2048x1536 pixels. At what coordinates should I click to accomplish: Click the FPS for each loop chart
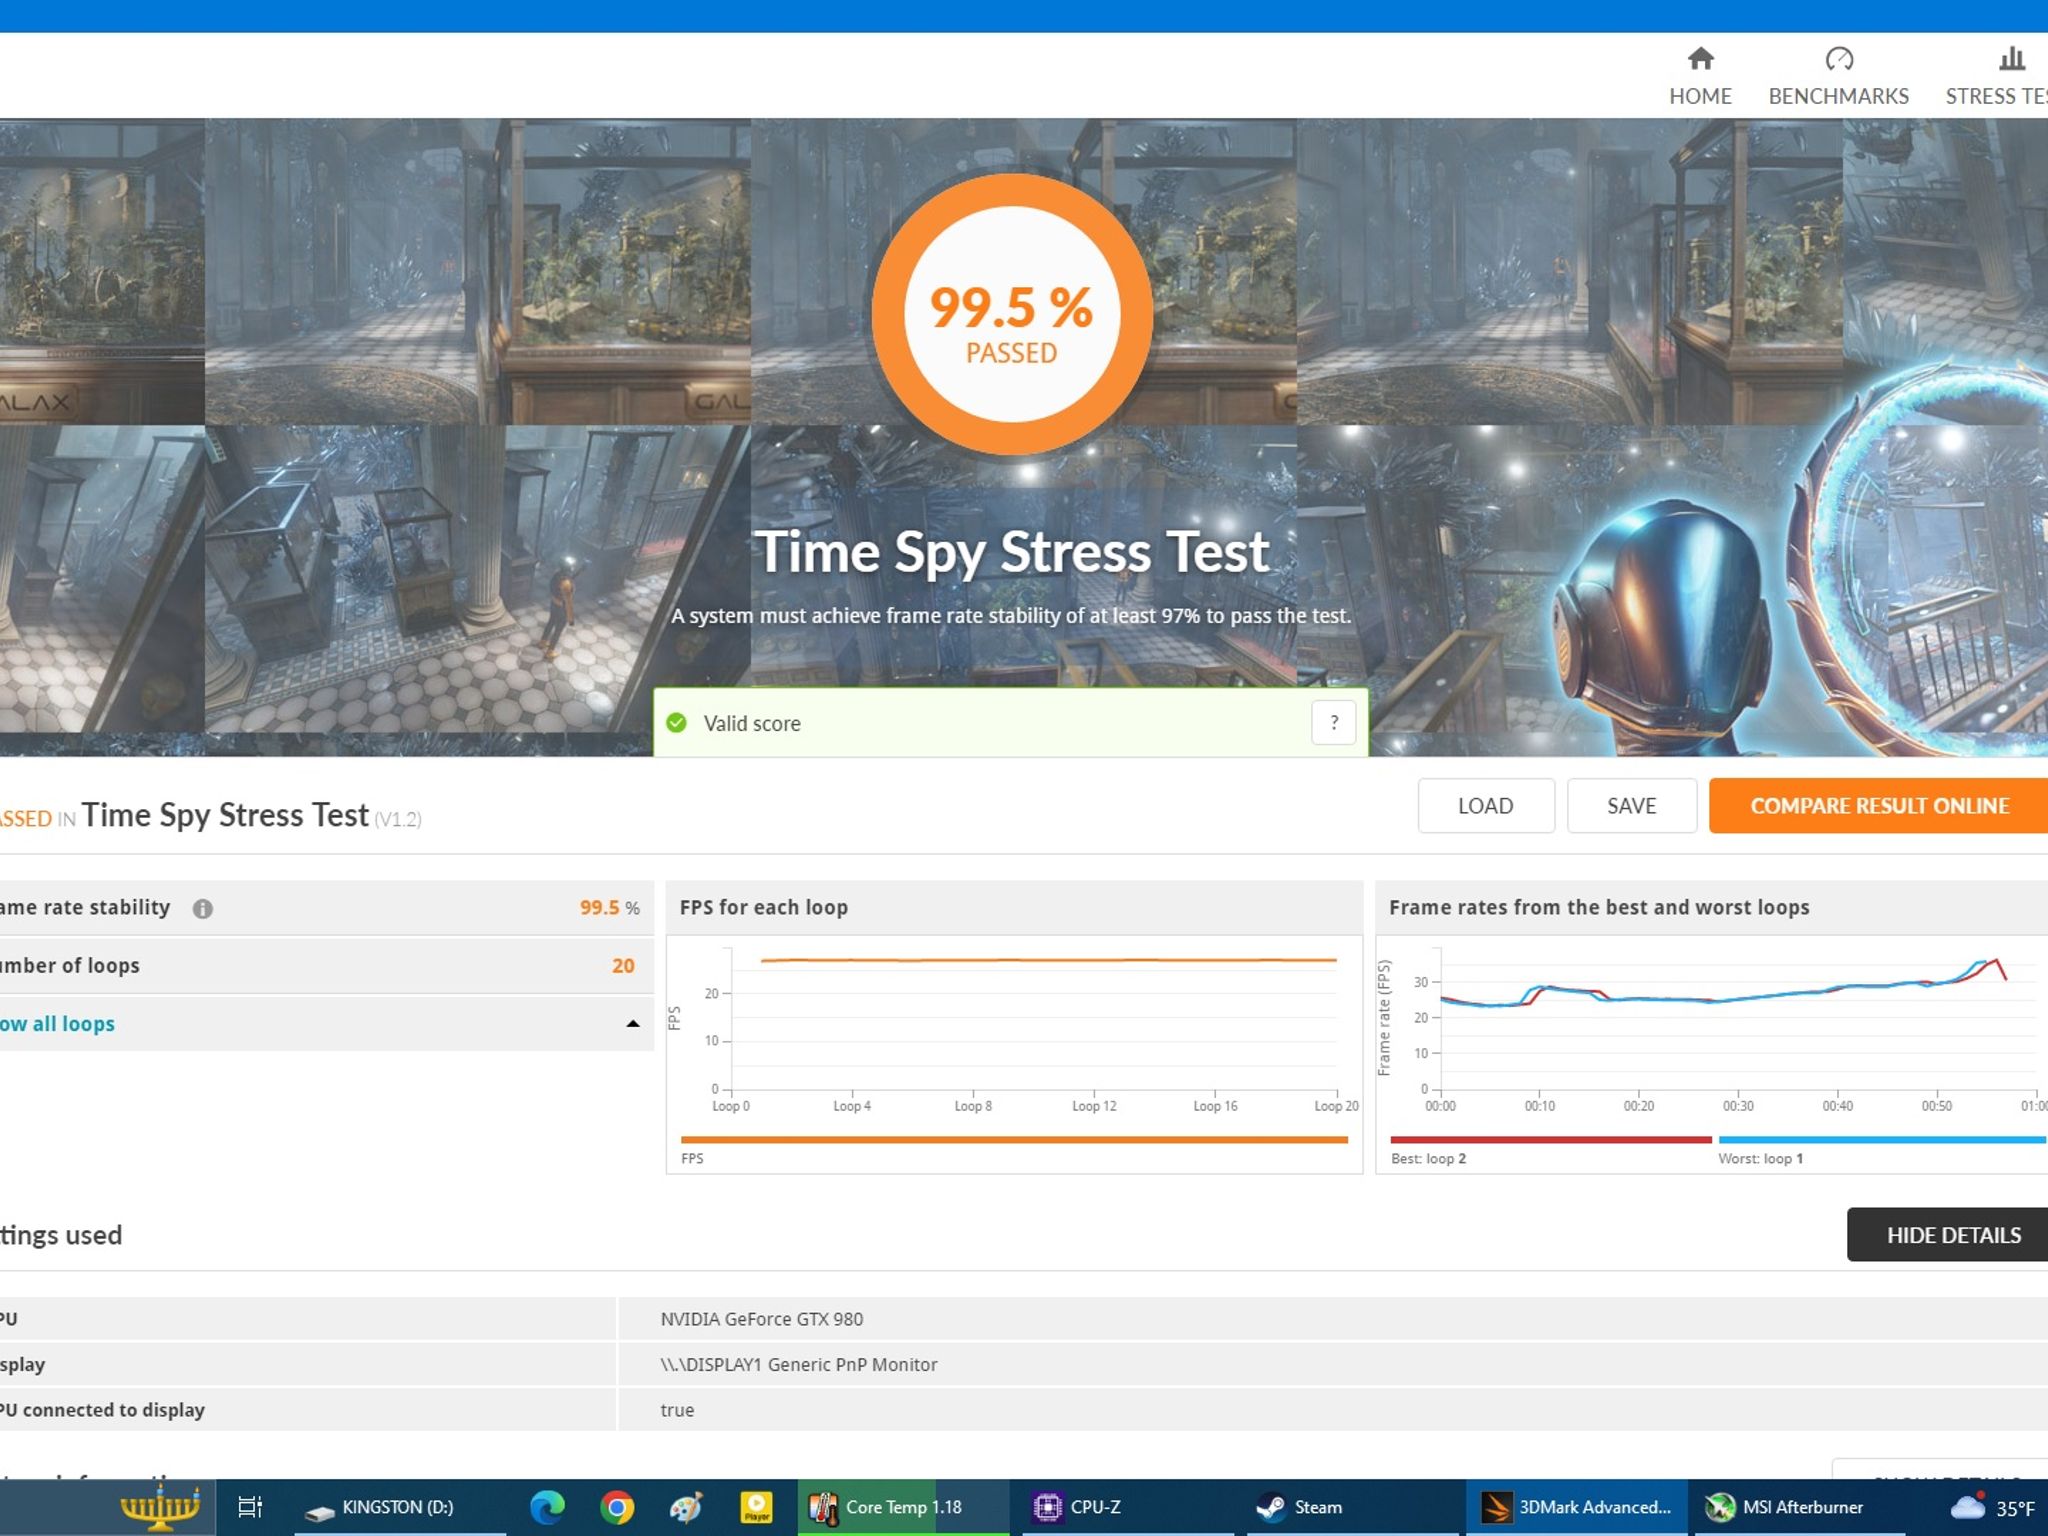pos(1014,1028)
